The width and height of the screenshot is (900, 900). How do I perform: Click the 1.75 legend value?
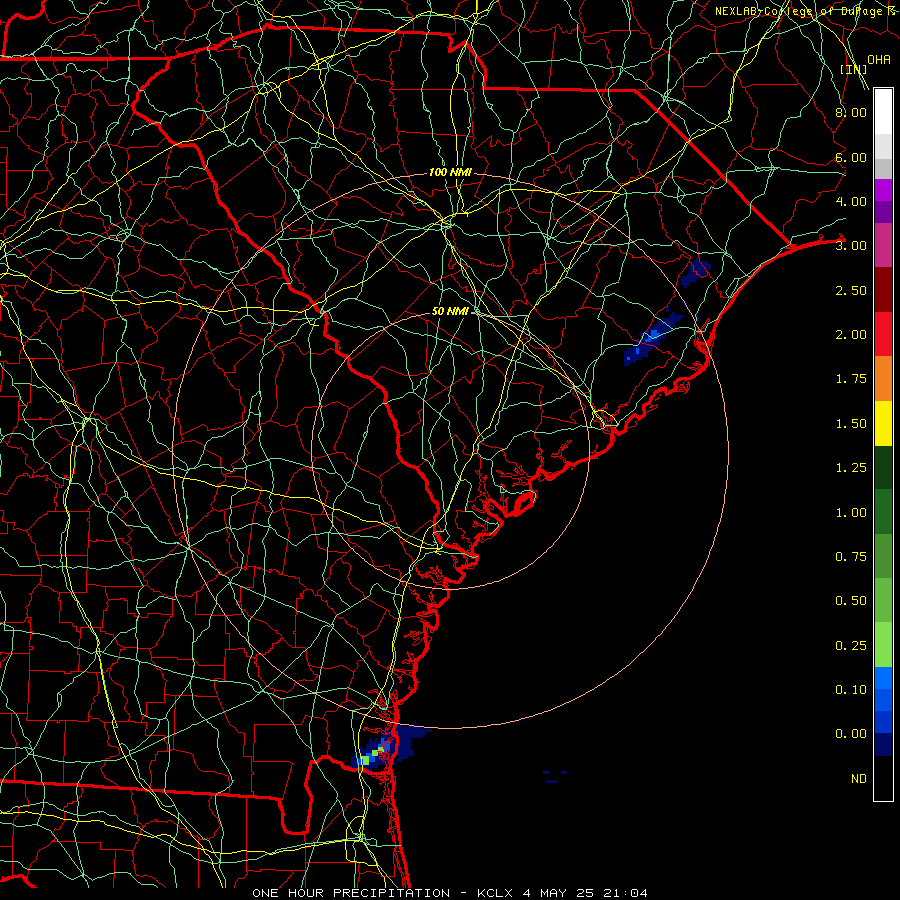tap(851, 379)
